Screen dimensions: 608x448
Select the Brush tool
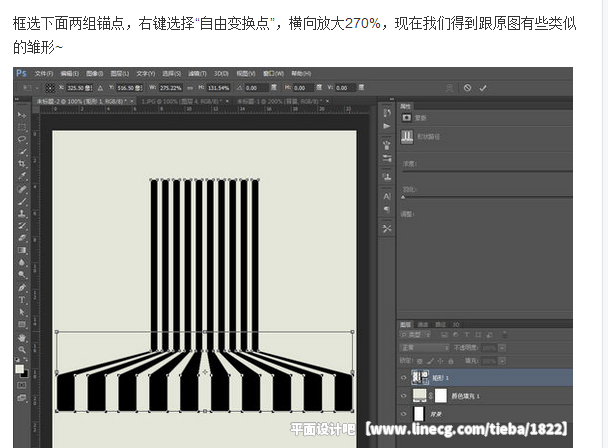coord(22,201)
